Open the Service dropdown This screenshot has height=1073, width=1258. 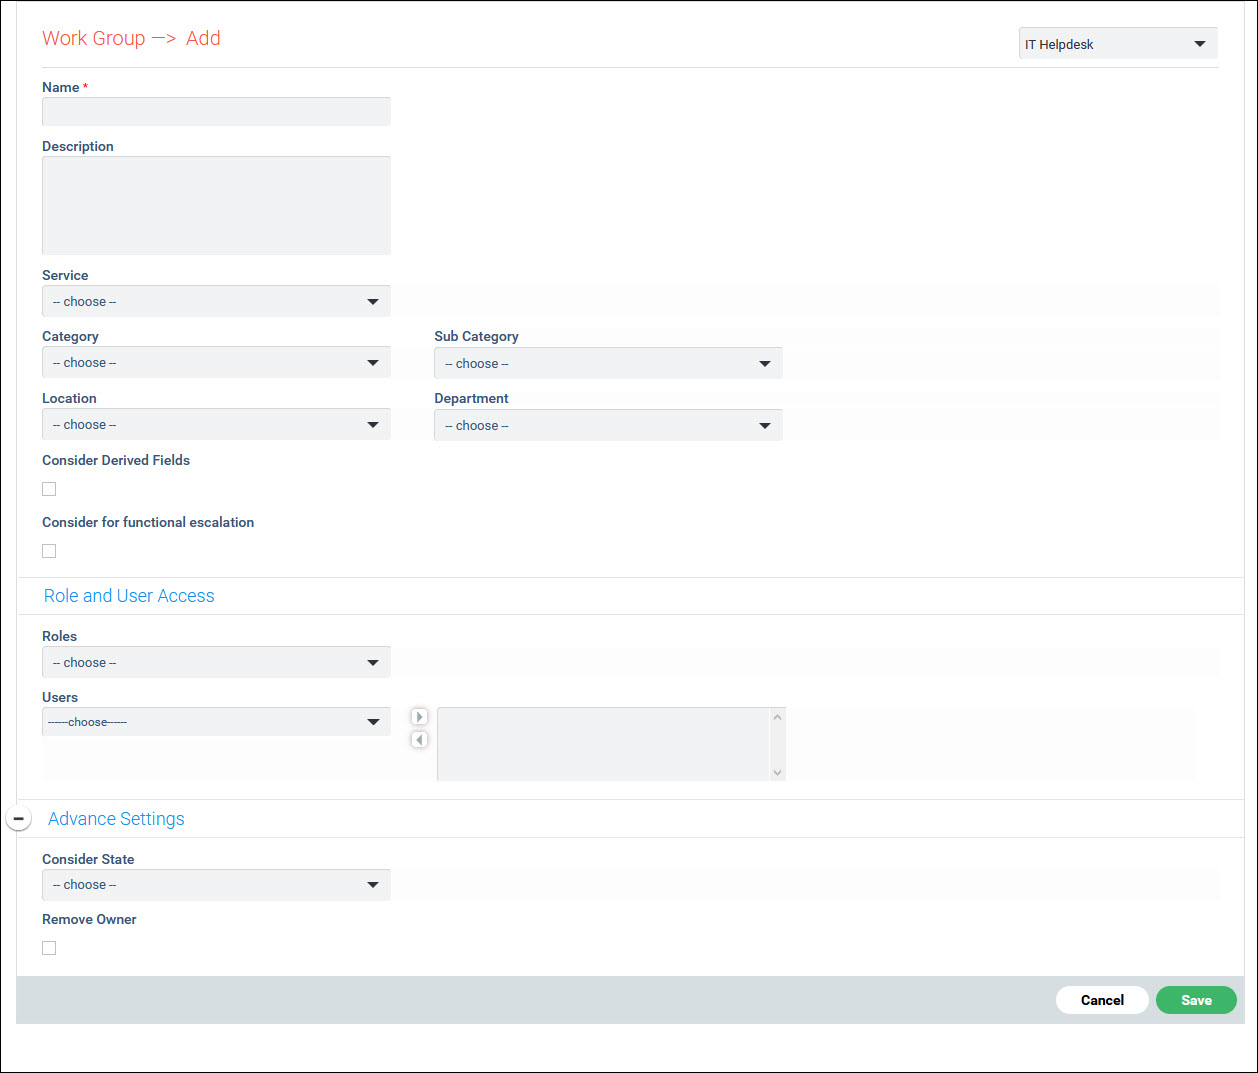tap(216, 301)
